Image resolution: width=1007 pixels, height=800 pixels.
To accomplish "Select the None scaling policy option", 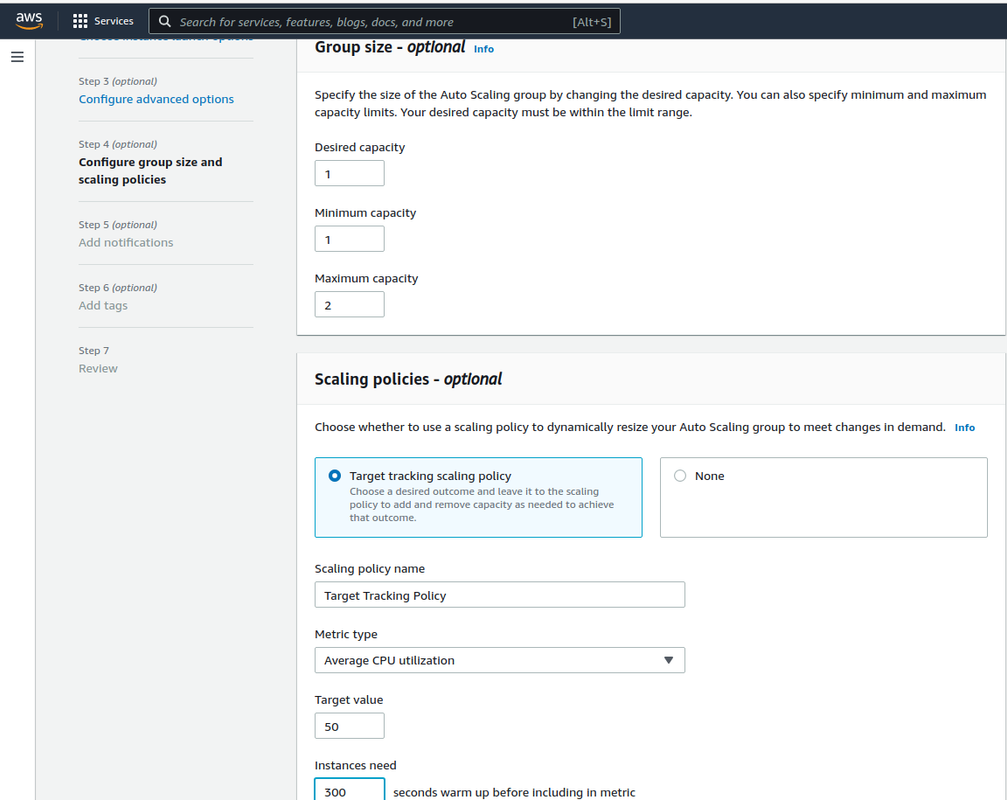I will coord(680,476).
